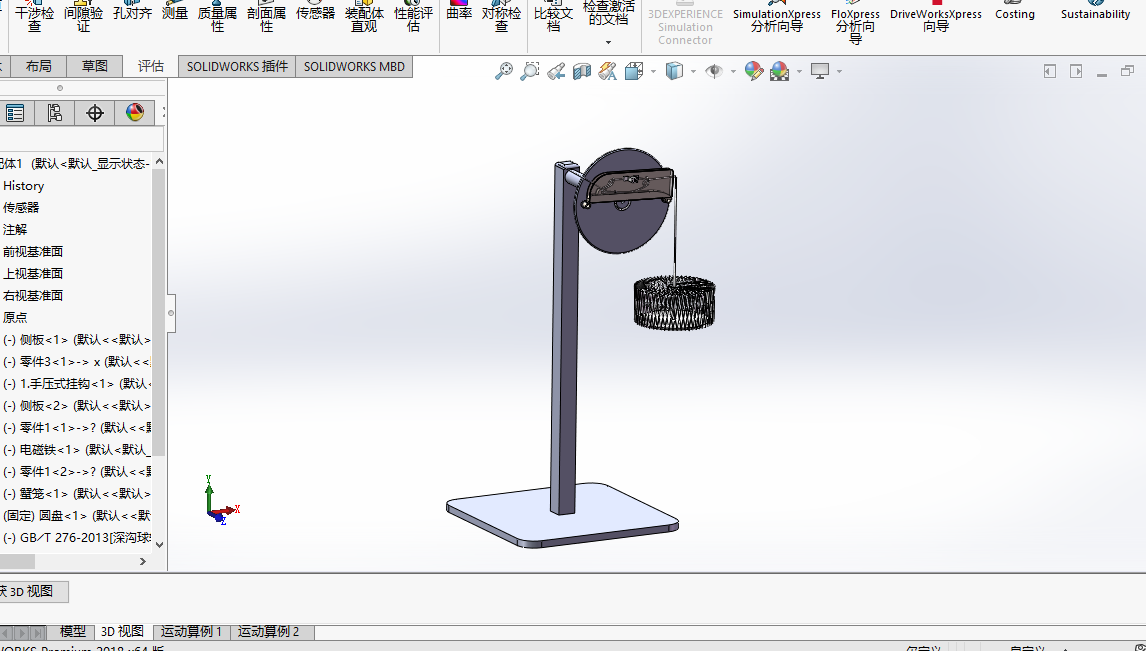
Task: Toggle the Hide/Show Items eye icon
Action: point(713,71)
